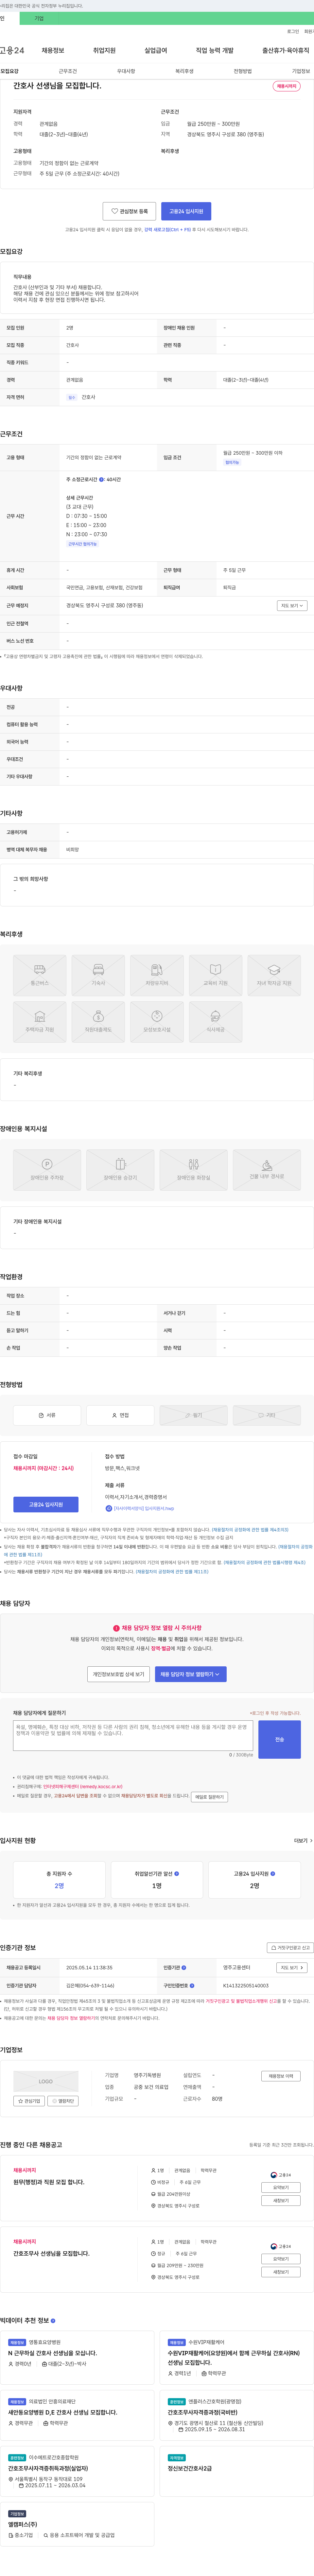This screenshot has width=314, height=2576.
Task: Click info icon next to 인증기관 label
Action: 184,1967
